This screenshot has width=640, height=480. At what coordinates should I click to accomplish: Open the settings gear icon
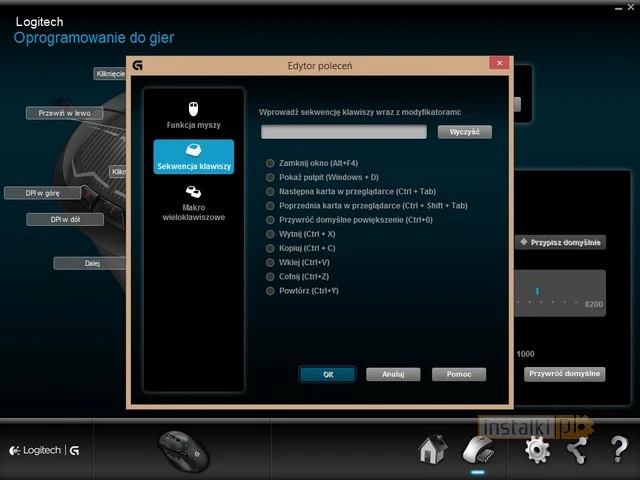point(537,449)
